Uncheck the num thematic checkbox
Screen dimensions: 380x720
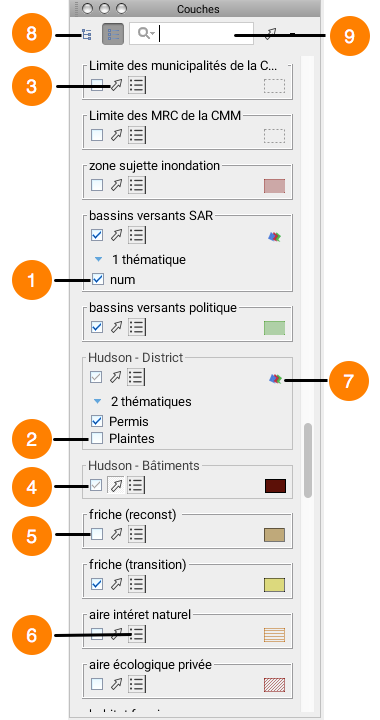click(97, 279)
